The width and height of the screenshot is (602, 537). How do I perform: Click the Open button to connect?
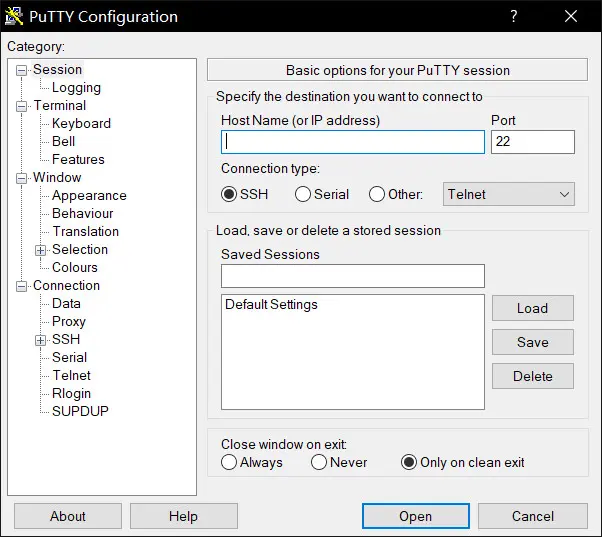click(x=415, y=516)
